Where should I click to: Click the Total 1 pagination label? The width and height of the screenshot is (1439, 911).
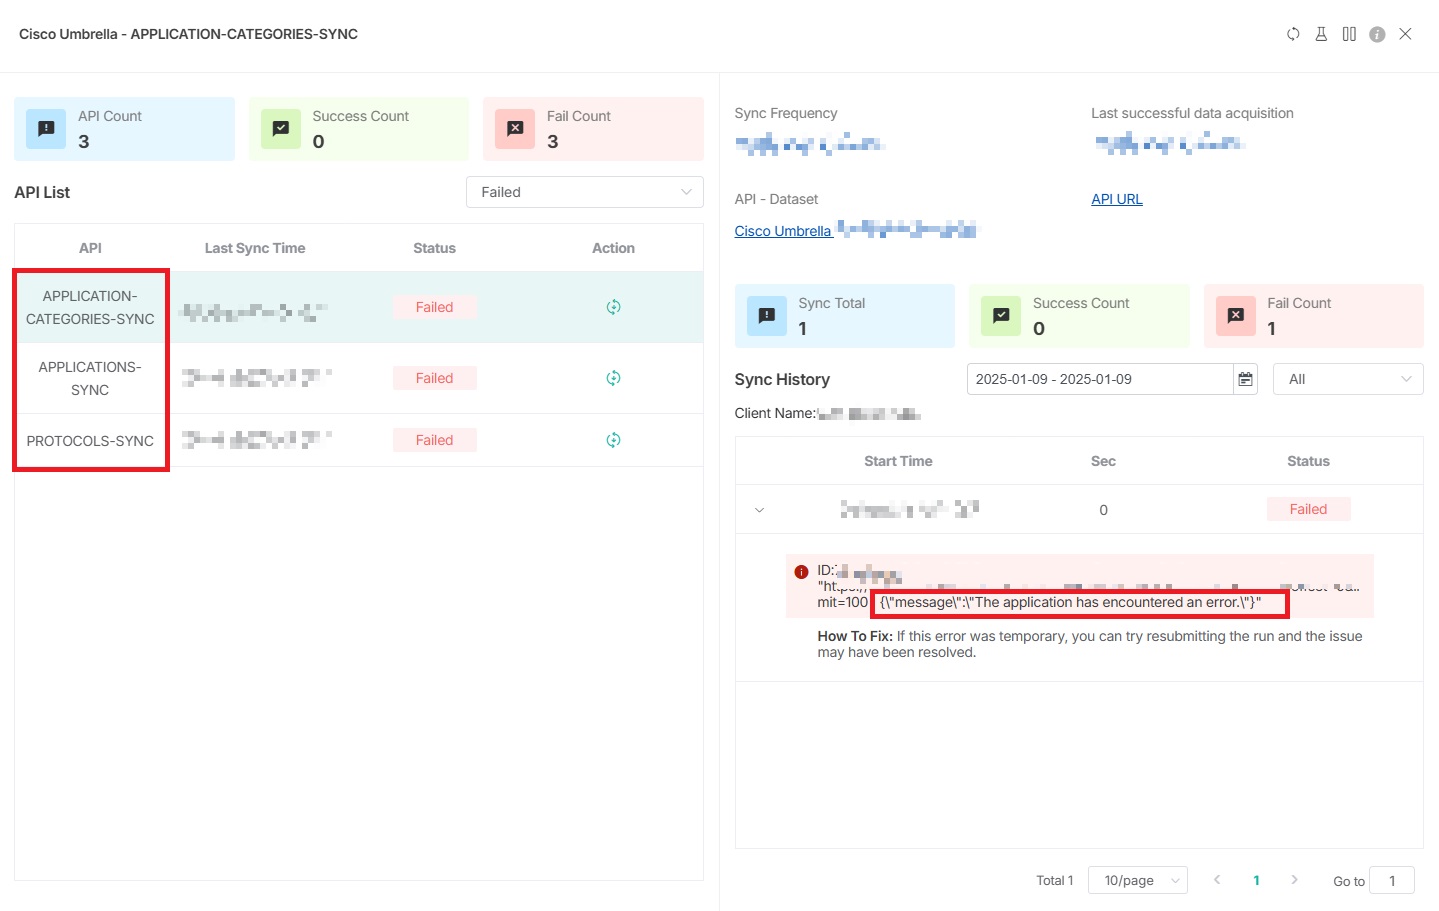[x=1054, y=880]
